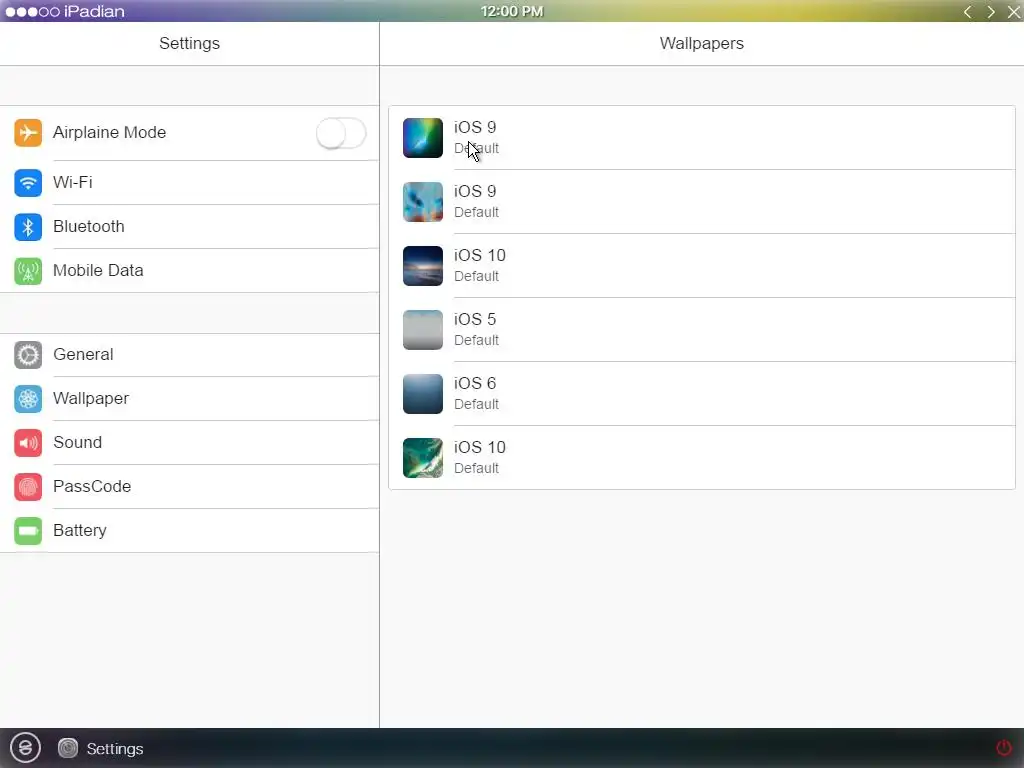Image resolution: width=1024 pixels, height=768 pixels.
Task: Select the second iOS 9 blue-orange thumbnail
Action: [x=423, y=202]
